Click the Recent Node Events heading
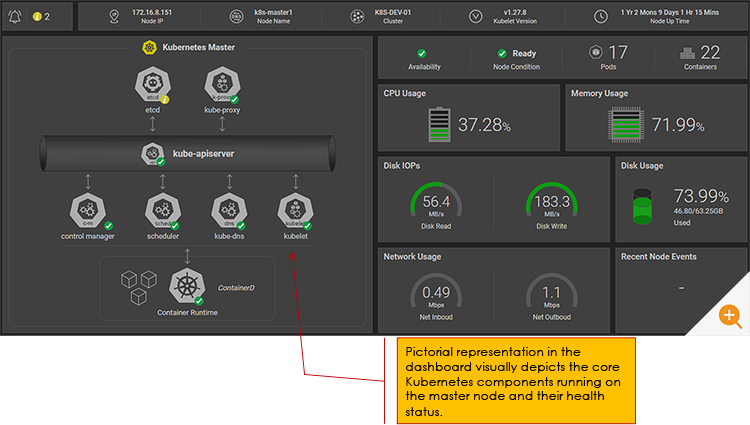750x425 pixels. point(659,257)
